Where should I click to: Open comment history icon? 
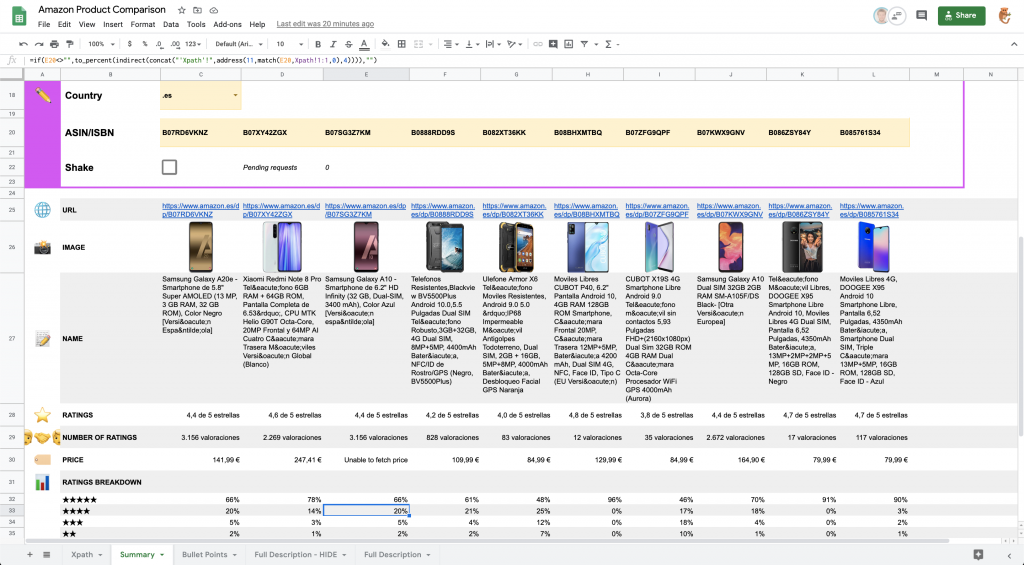pos(921,15)
